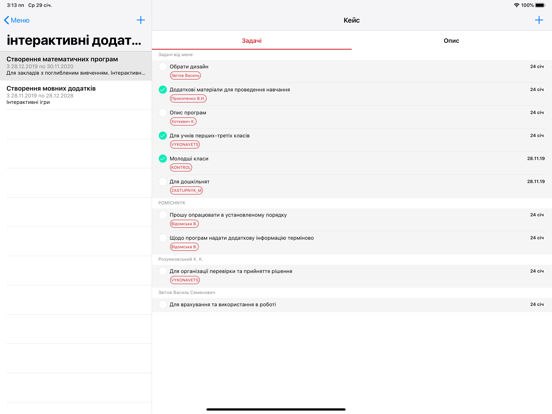Select Заїтов Василь Семенович section header
The width and height of the screenshot is (552, 414).
point(187,293)
